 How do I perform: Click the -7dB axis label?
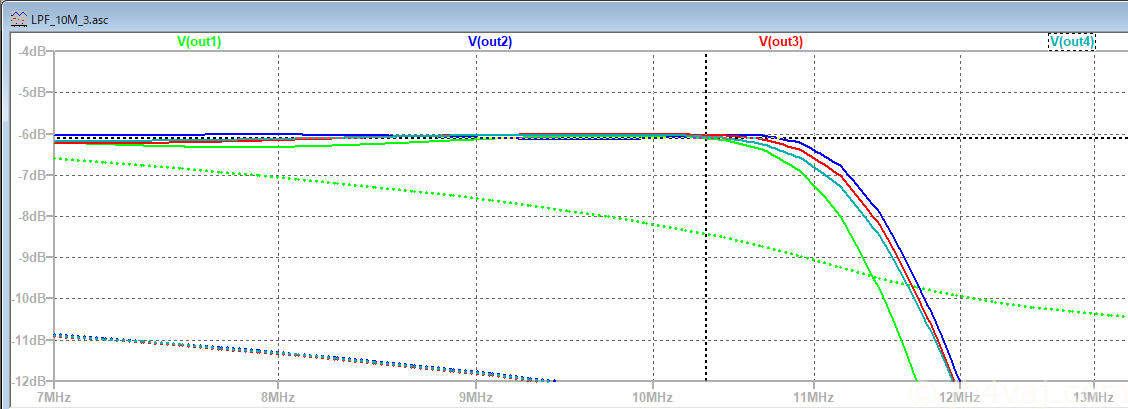[34, 175]
